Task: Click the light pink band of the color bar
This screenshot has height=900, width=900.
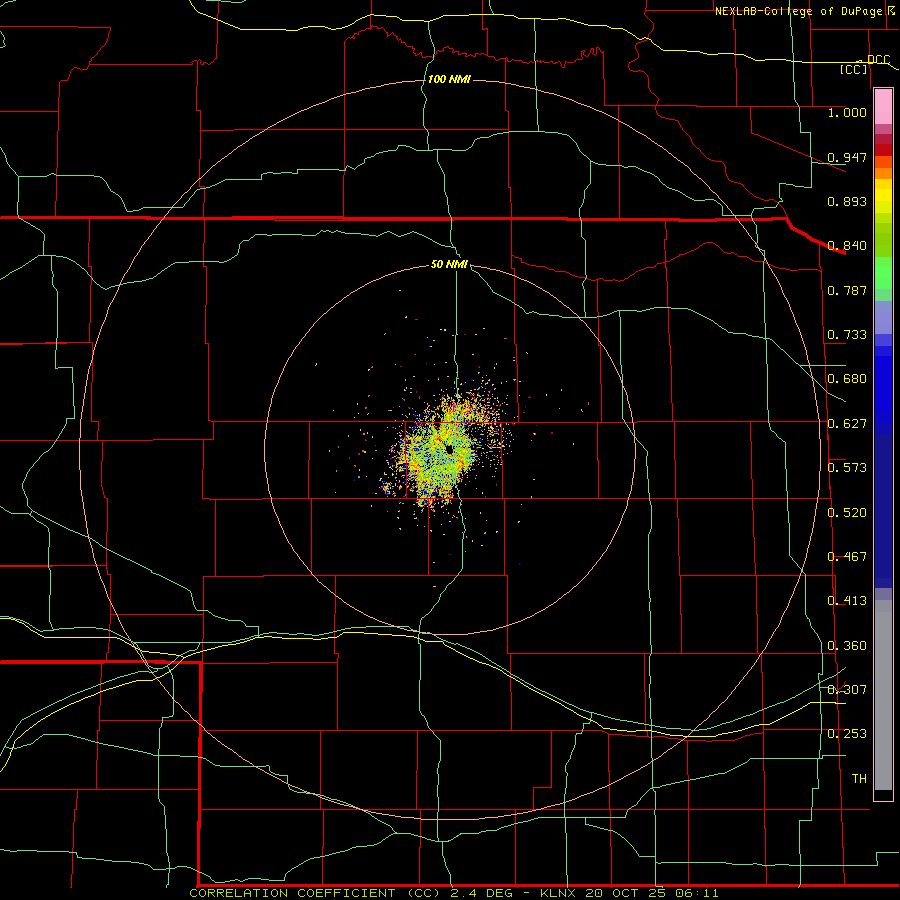Action: [883, 107]
